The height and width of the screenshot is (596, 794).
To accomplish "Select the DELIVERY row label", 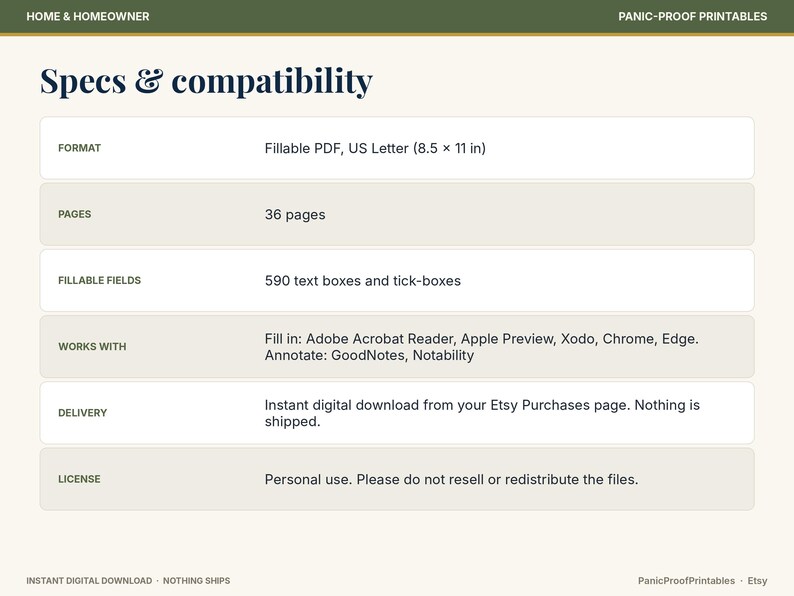I will pyautogui.click(x=83, y=413).
